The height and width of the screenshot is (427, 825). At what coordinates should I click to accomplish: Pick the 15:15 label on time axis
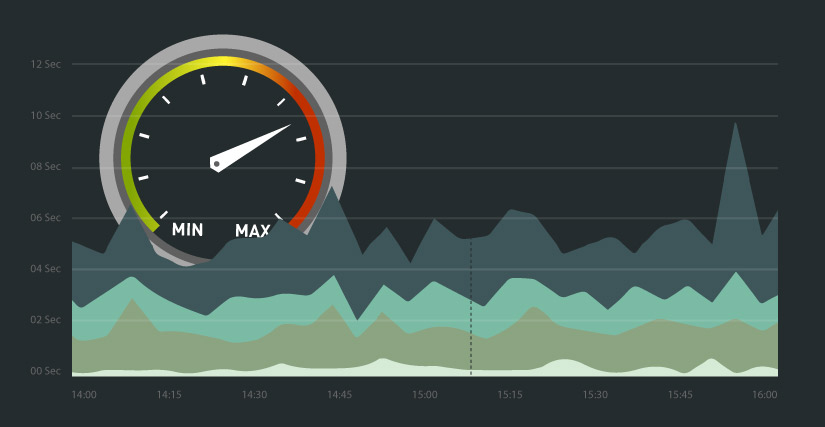pyautogui.click(x=510, y=395)
